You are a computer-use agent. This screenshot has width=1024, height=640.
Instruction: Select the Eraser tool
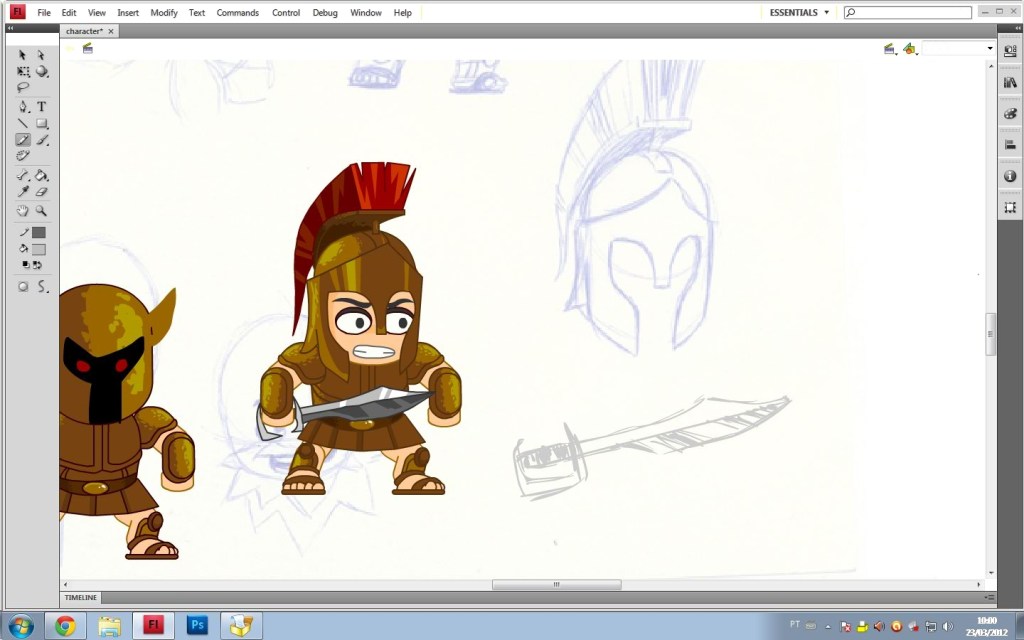tap(42, 192)
